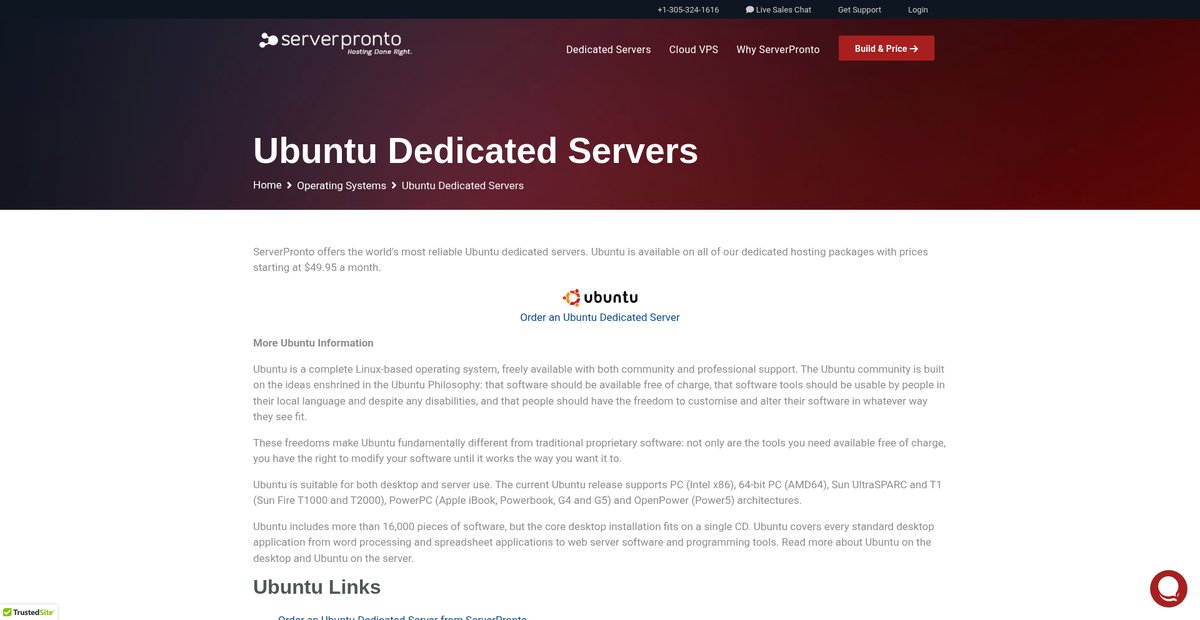Viewport: 1200px width, 620px height.
Task: Go to the Login page
Action: click(x=918, y=10)
